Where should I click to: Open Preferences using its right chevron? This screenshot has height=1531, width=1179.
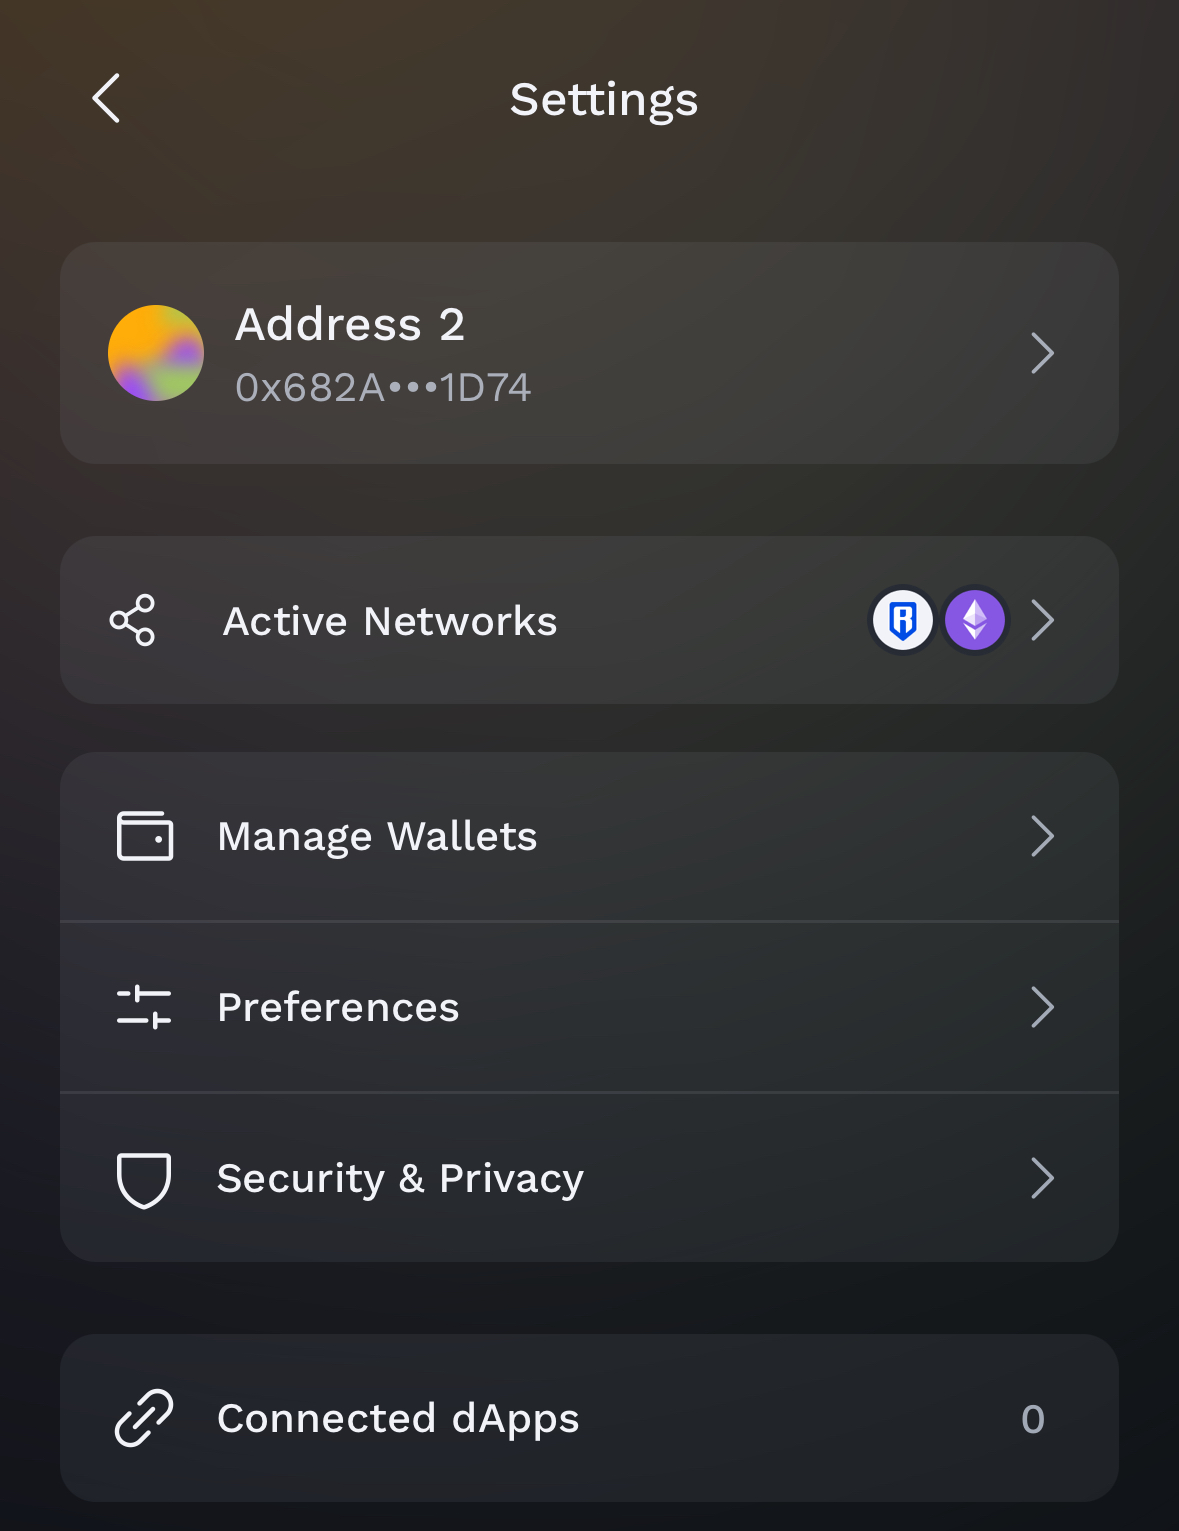click(x=1043, y=1007)
